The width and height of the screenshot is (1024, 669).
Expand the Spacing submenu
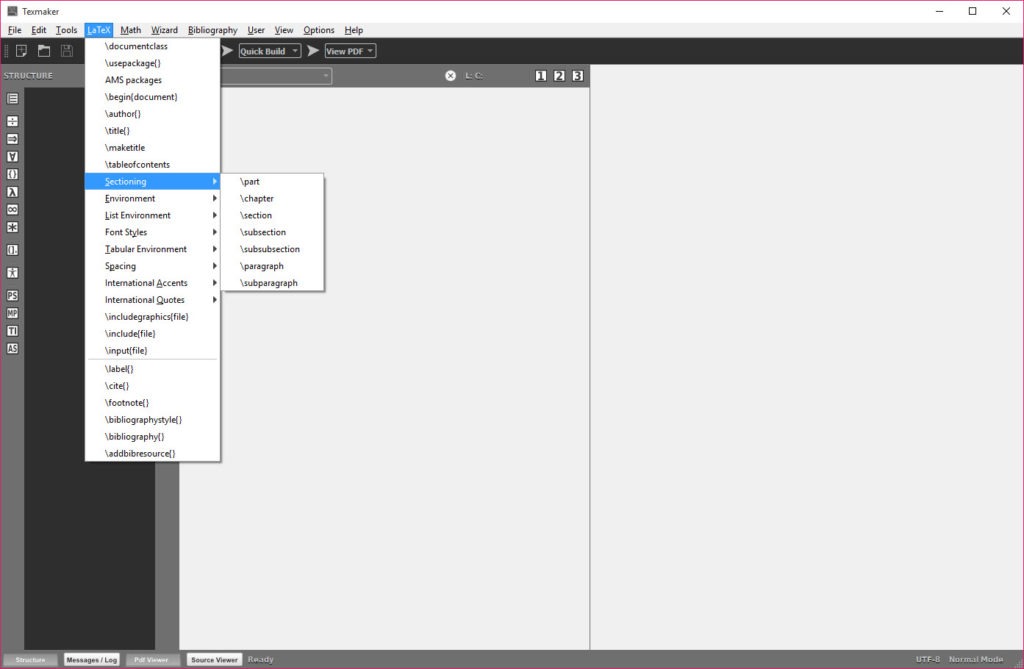pyautogui.click(x=153, y=267)
